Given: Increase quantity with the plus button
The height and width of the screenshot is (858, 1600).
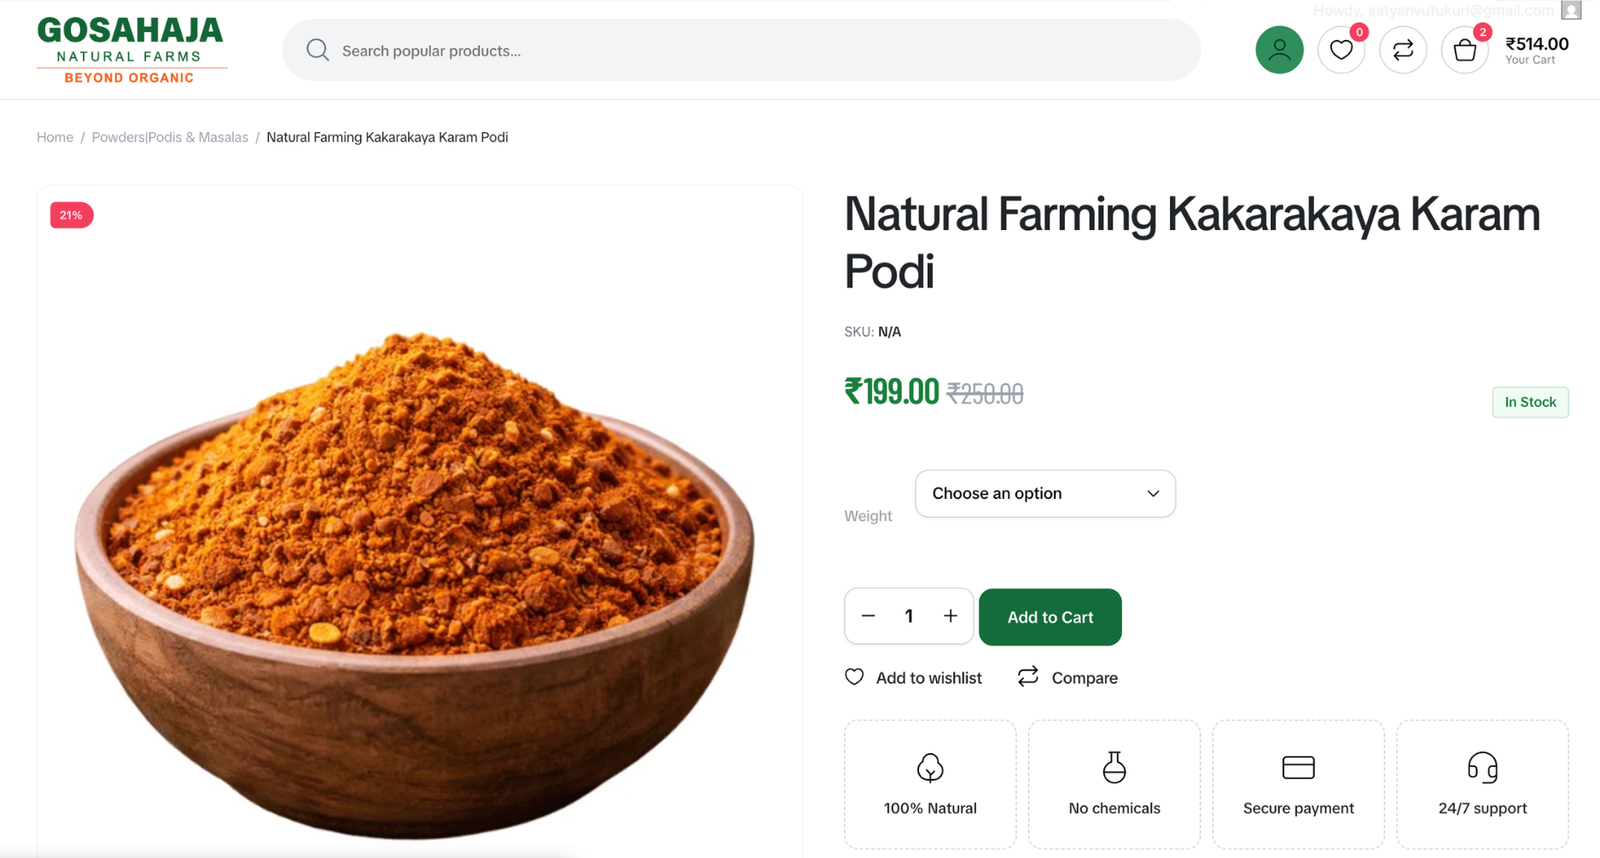Looking at the screenshot, I should pos(950,616).
